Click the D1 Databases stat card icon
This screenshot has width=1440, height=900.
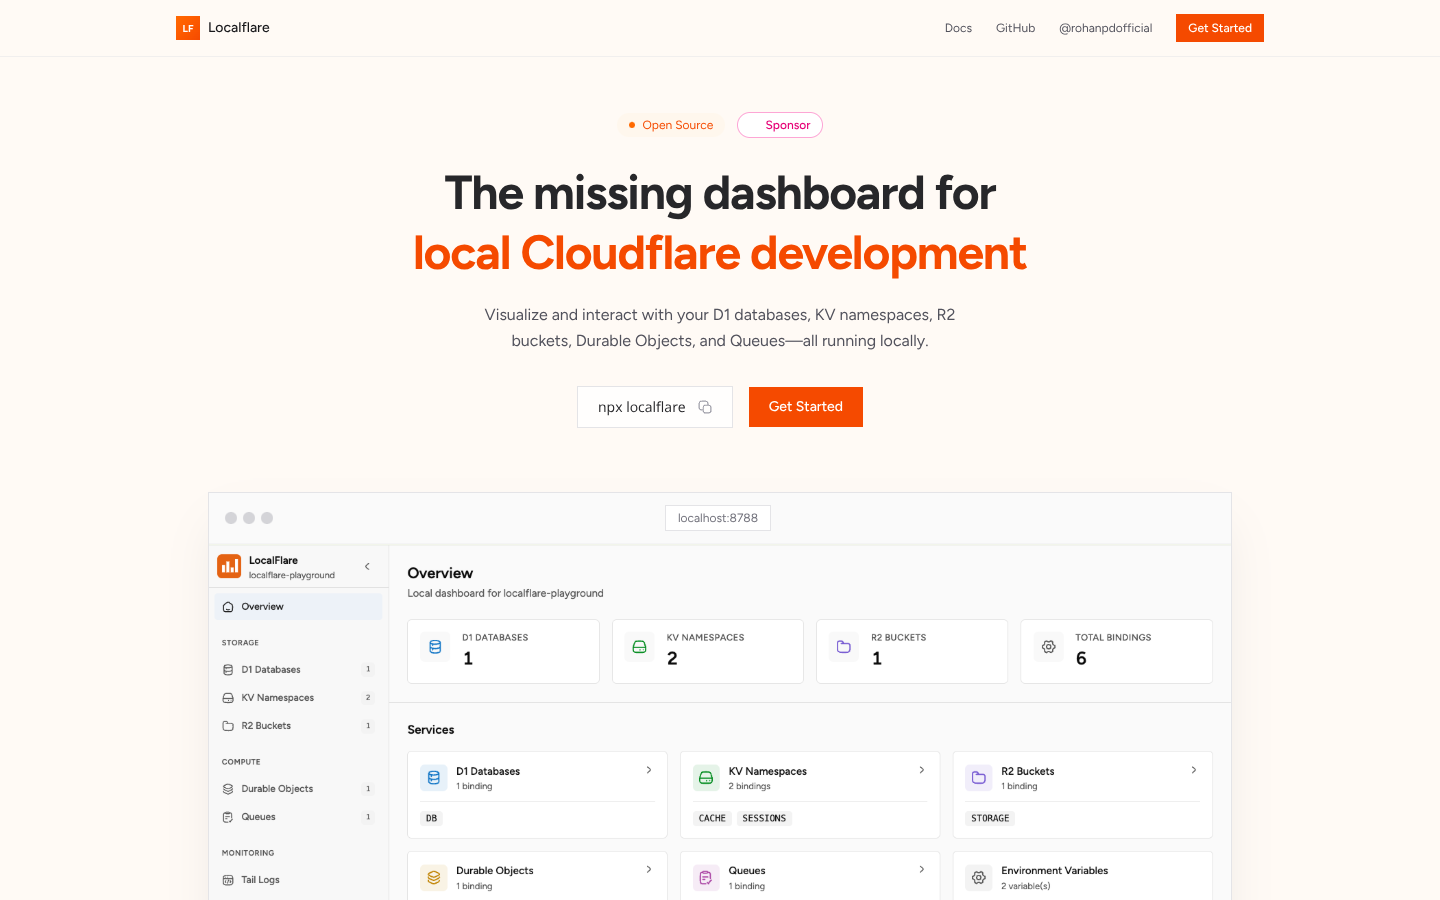[x=435, y=647]
